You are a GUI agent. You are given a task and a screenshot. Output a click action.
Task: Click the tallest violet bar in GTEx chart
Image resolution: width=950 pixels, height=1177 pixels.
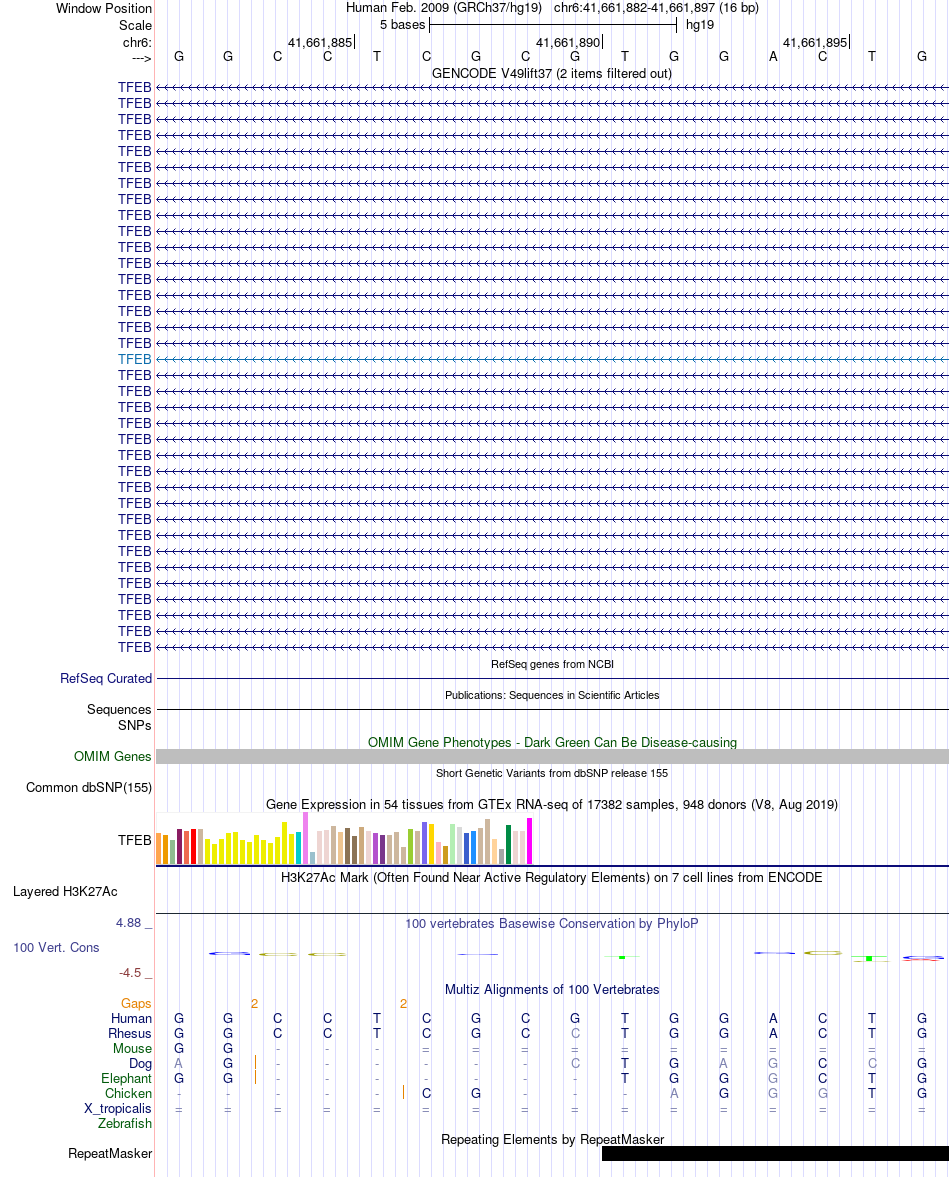click(x=305, y=838)
